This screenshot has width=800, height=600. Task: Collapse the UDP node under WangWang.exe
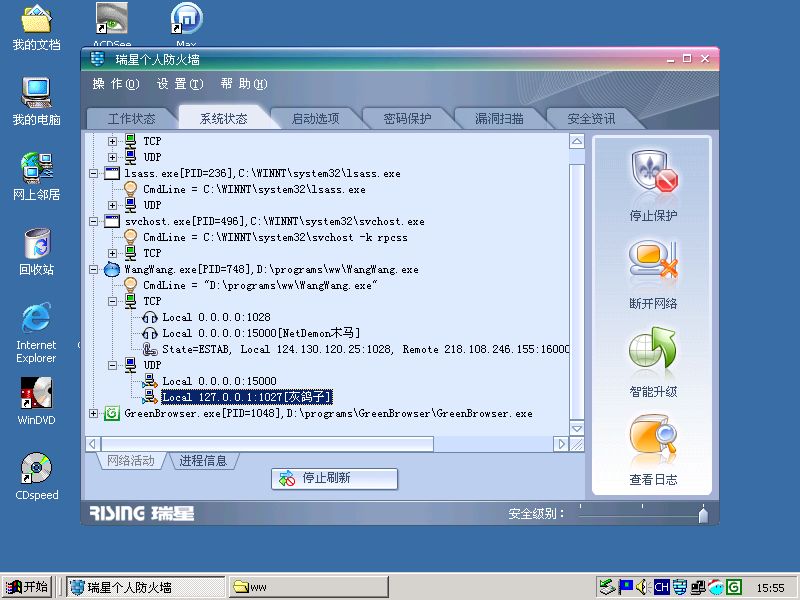coord(112,365)
